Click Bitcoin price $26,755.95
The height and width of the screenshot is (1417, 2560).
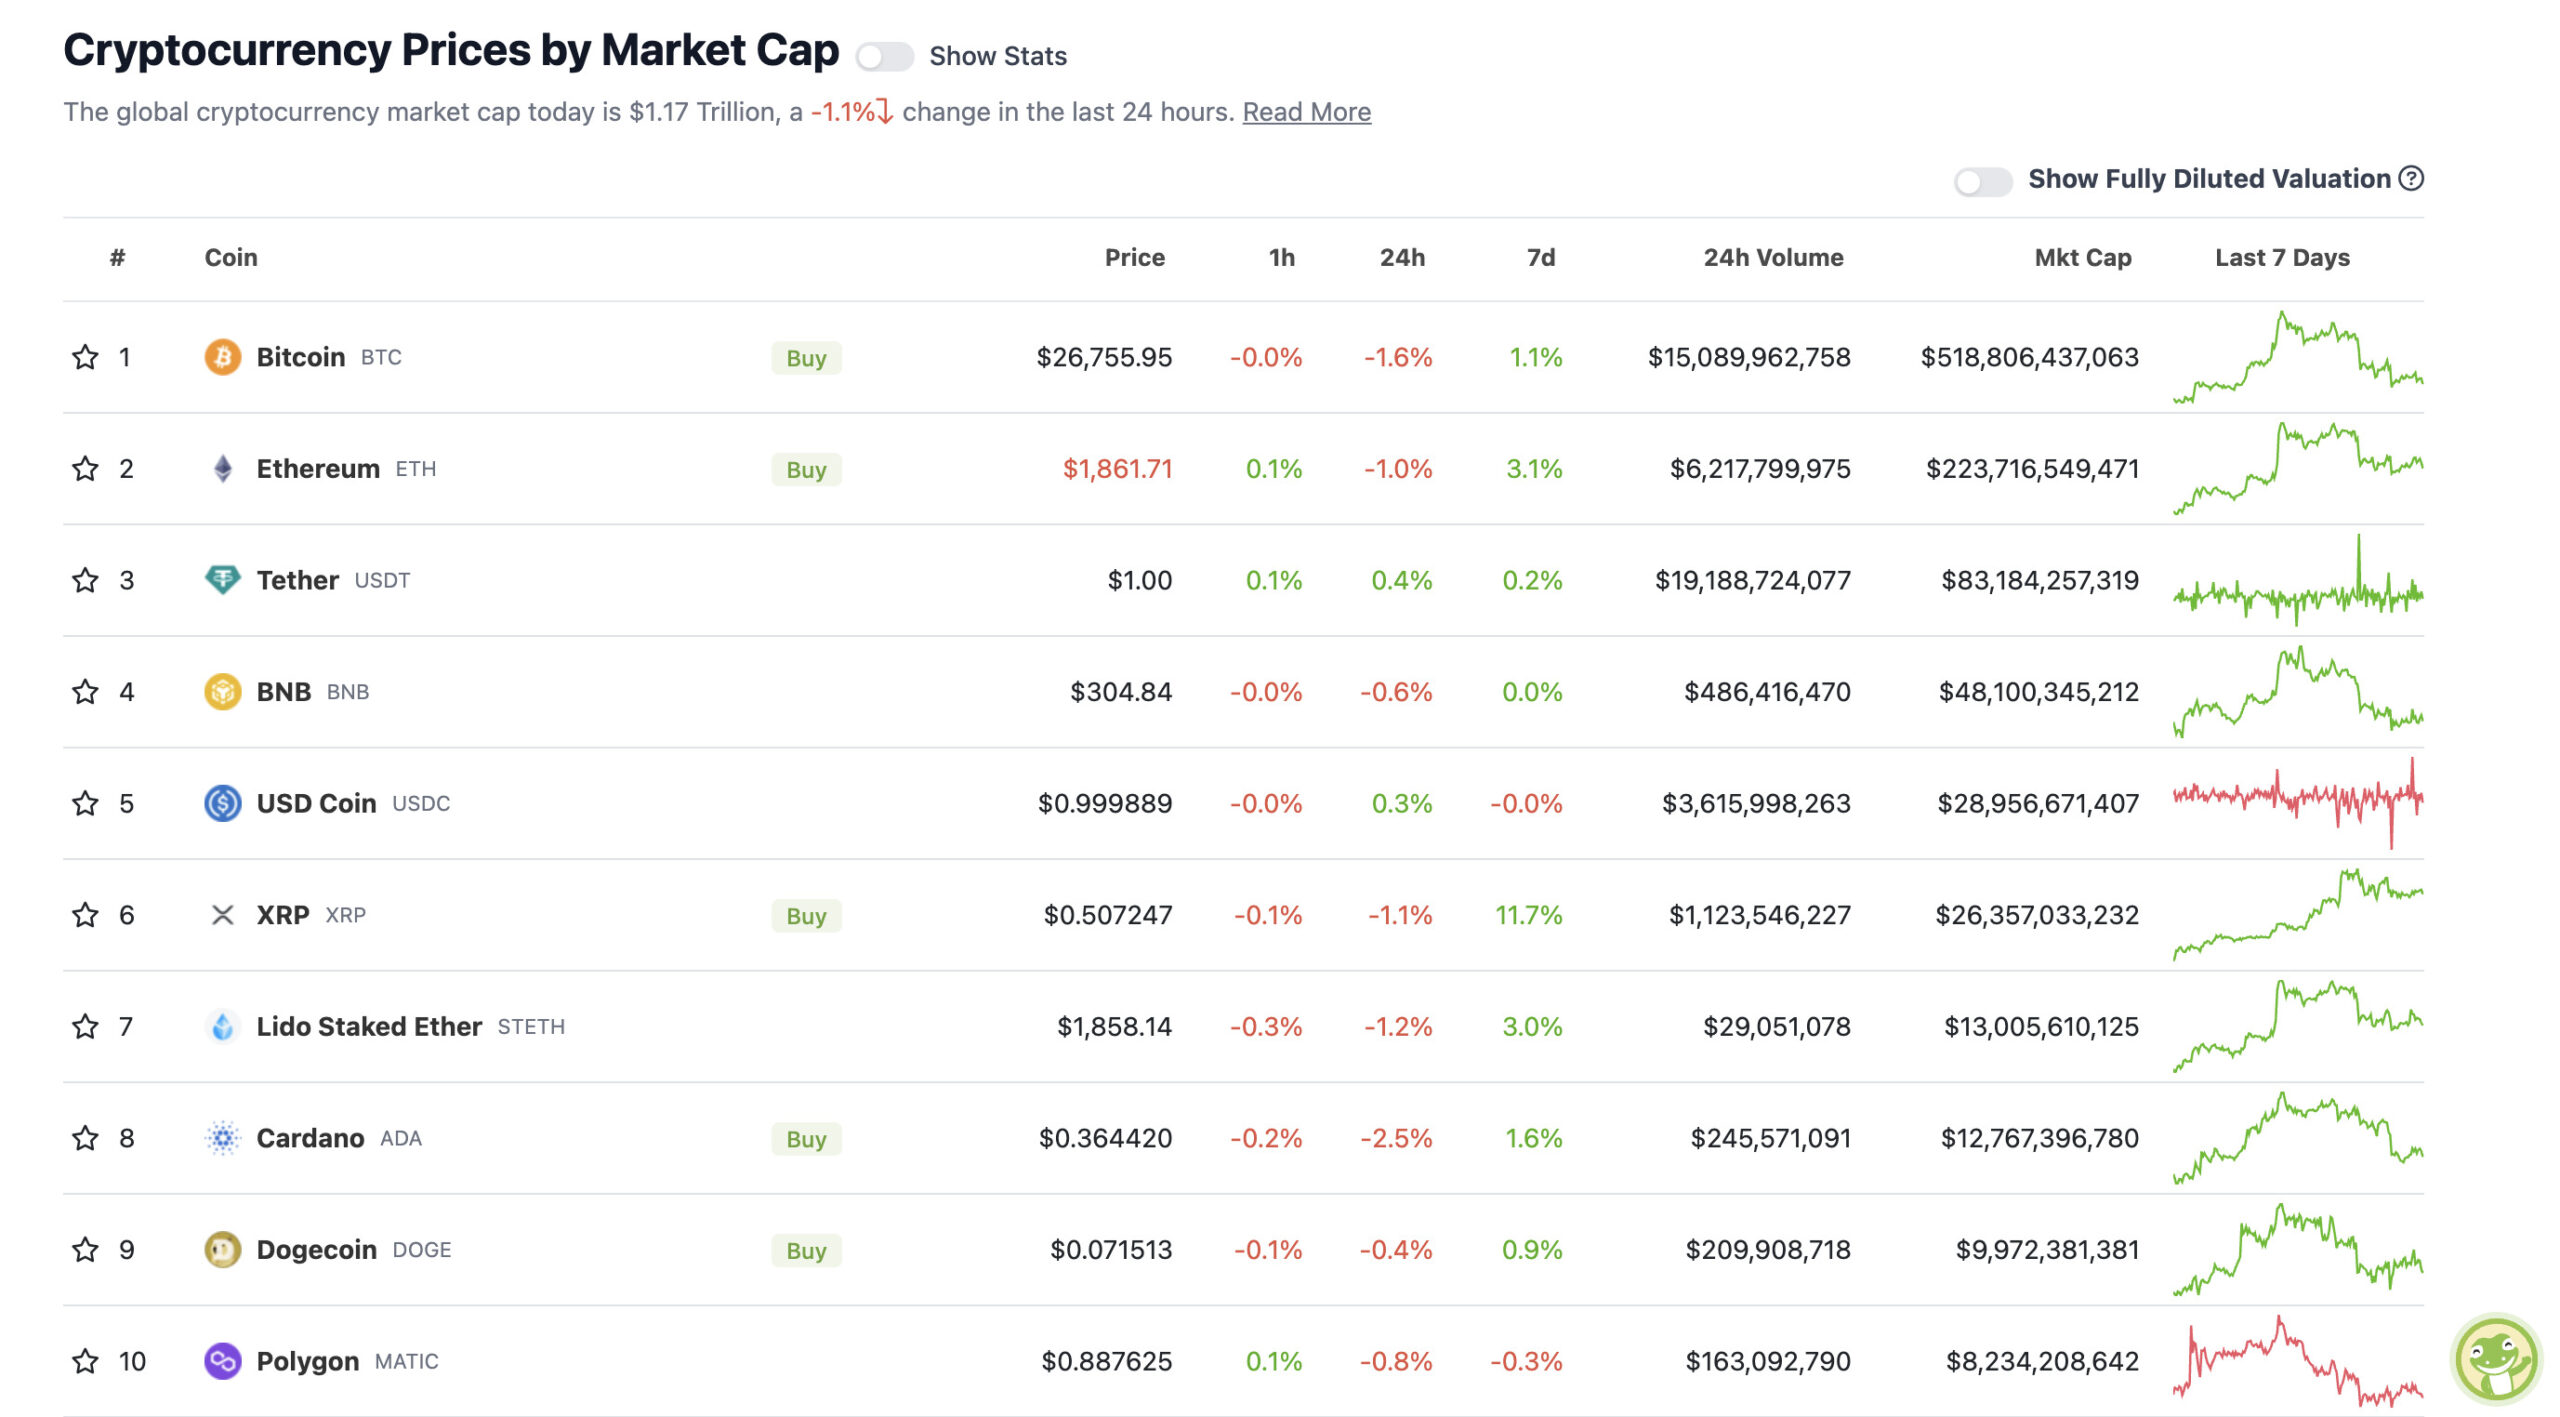click(x=1104, y=357)
